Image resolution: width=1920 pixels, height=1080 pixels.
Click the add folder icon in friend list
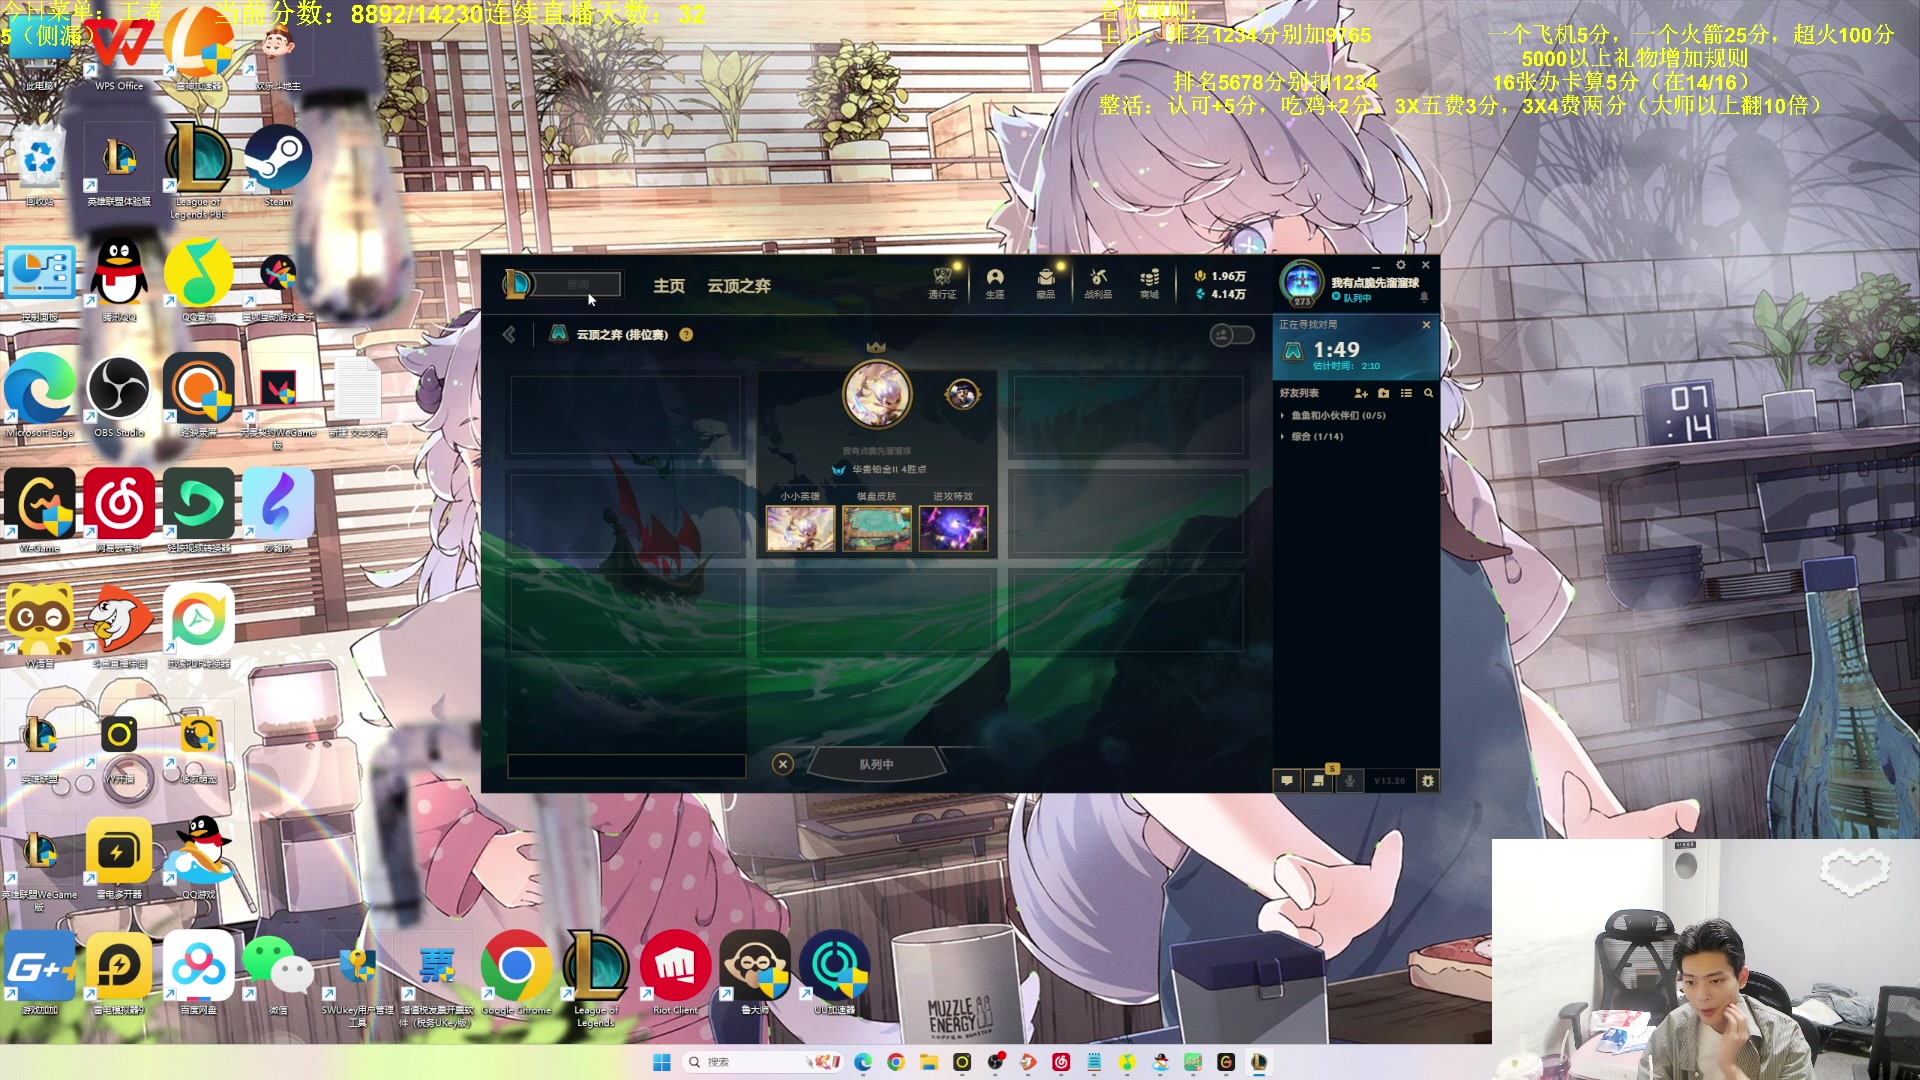point(1383,393)
